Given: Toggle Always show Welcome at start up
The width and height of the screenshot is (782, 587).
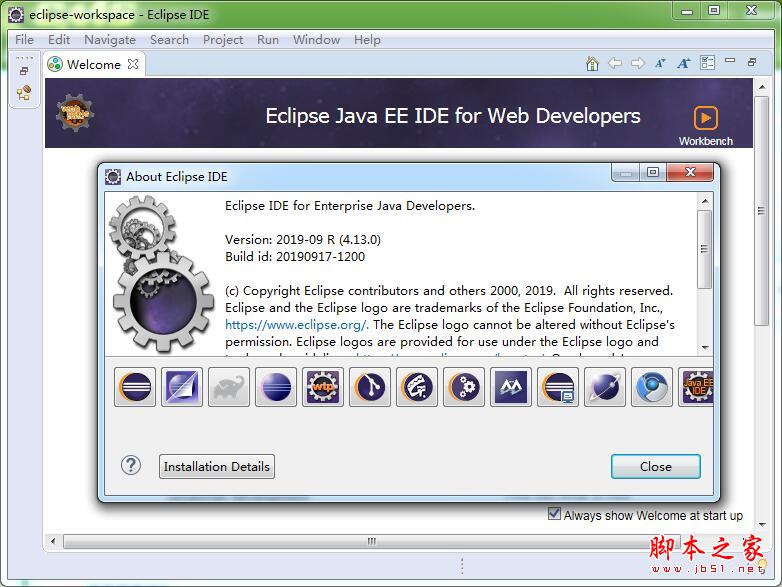Looking at the screenshot, I should click(554, 513).
